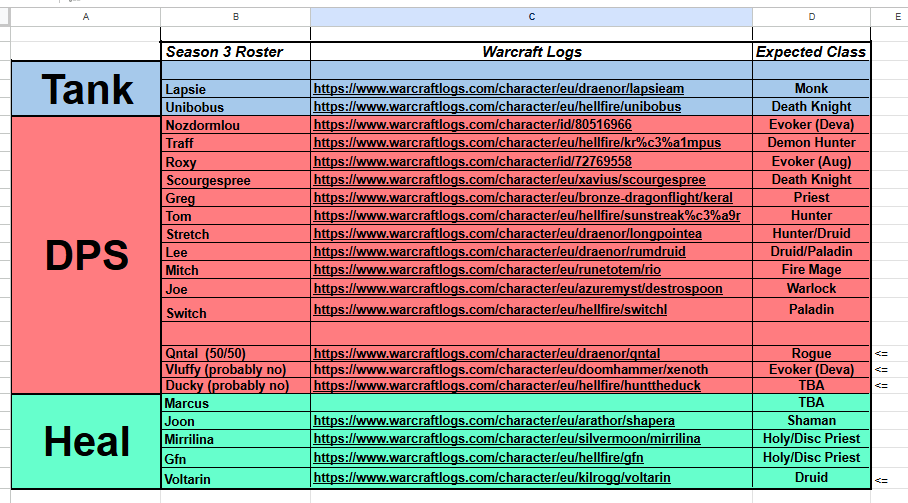908x503 pixels.
Task: Select the Marcus name cell
Action: tap(236, 403)
